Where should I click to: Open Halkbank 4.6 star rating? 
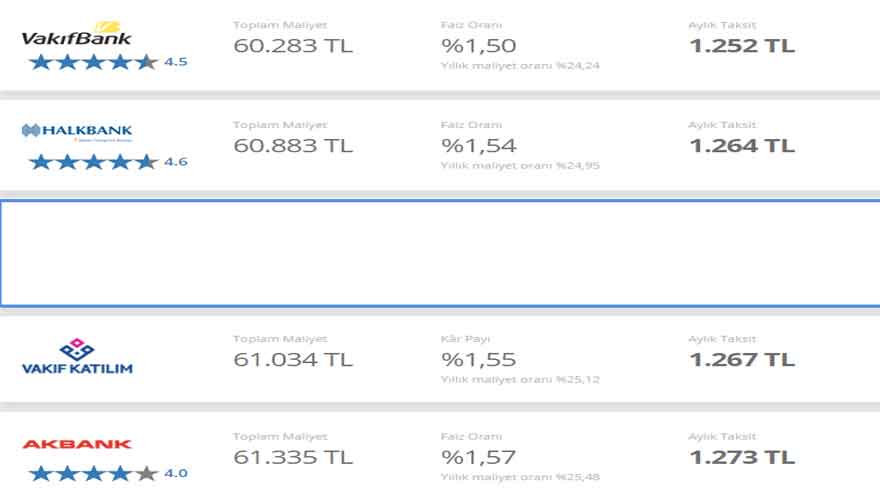[x=108, y=162]
